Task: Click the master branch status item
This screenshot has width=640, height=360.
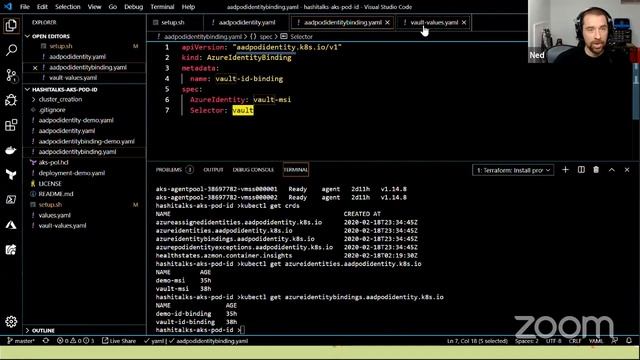Action: point(21,341)
